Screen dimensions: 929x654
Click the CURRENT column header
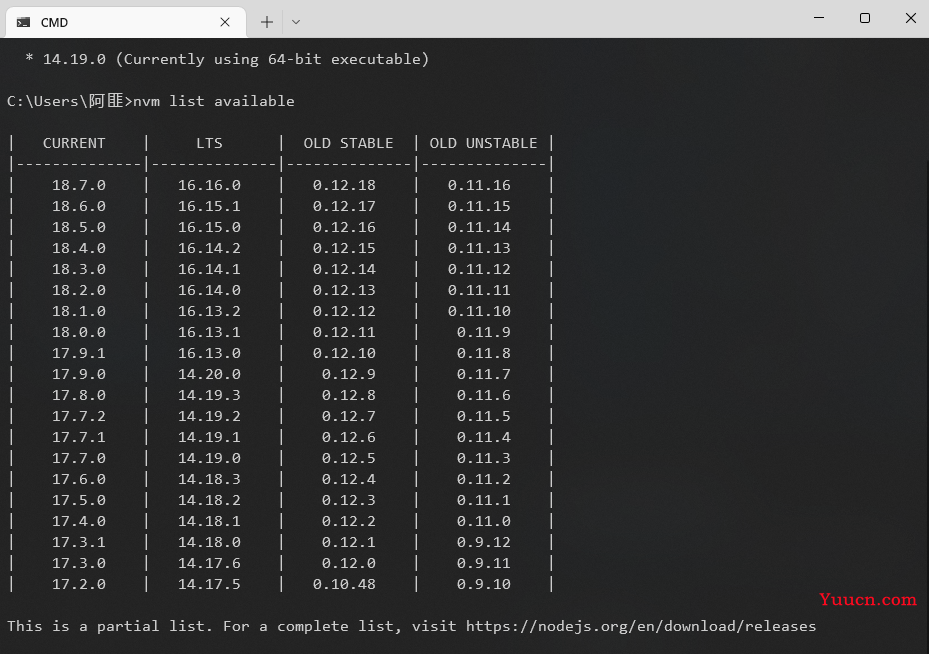point(74,143)
